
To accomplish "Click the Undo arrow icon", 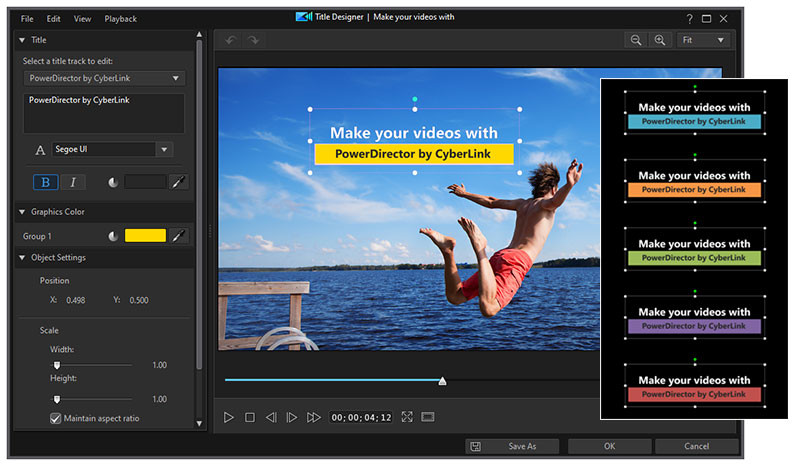I will 229,41.
